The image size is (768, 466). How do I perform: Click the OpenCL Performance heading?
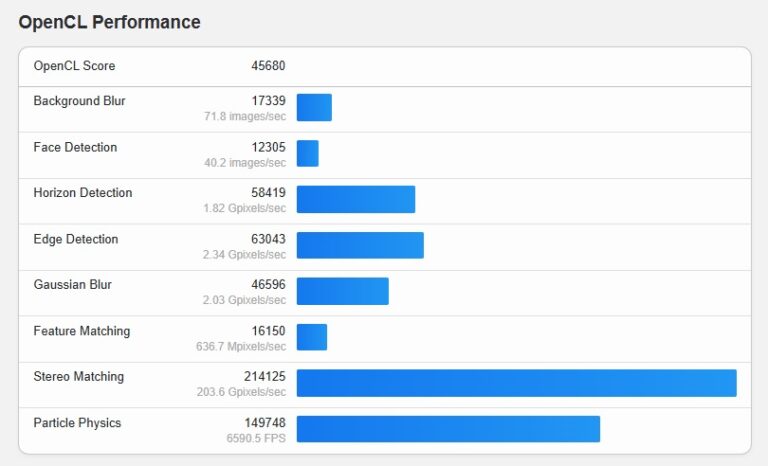click(x=109, y=22)
